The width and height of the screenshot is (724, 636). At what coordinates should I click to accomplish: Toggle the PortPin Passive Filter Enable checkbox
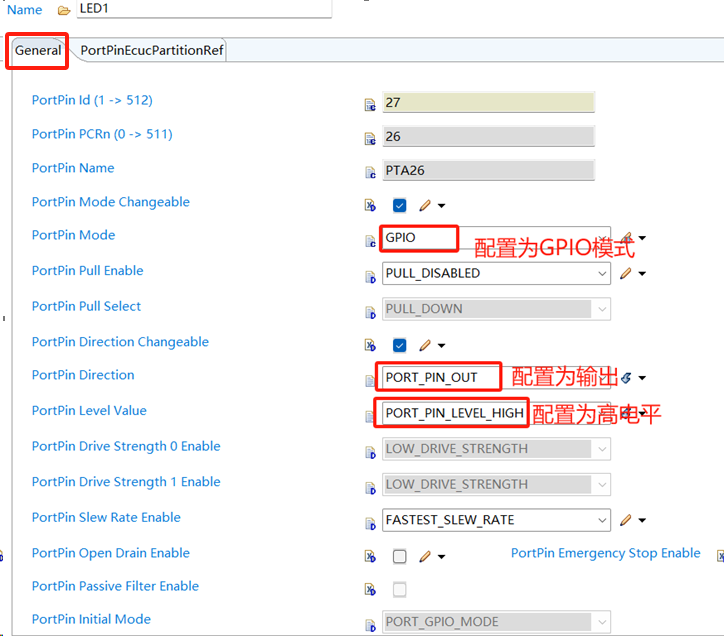tap(400, 590)
